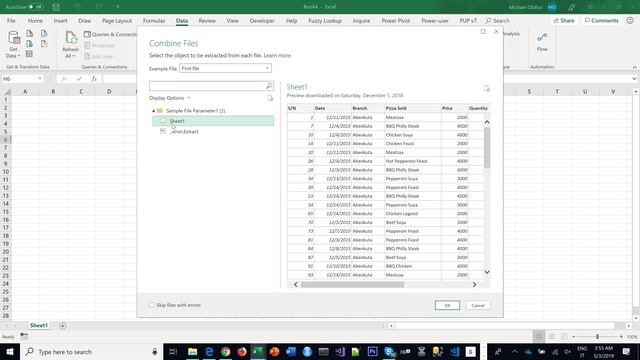Screen dimensions: 640x360
Task: Select the Sheet1 worksheet tab
Action: coord(39,325)
